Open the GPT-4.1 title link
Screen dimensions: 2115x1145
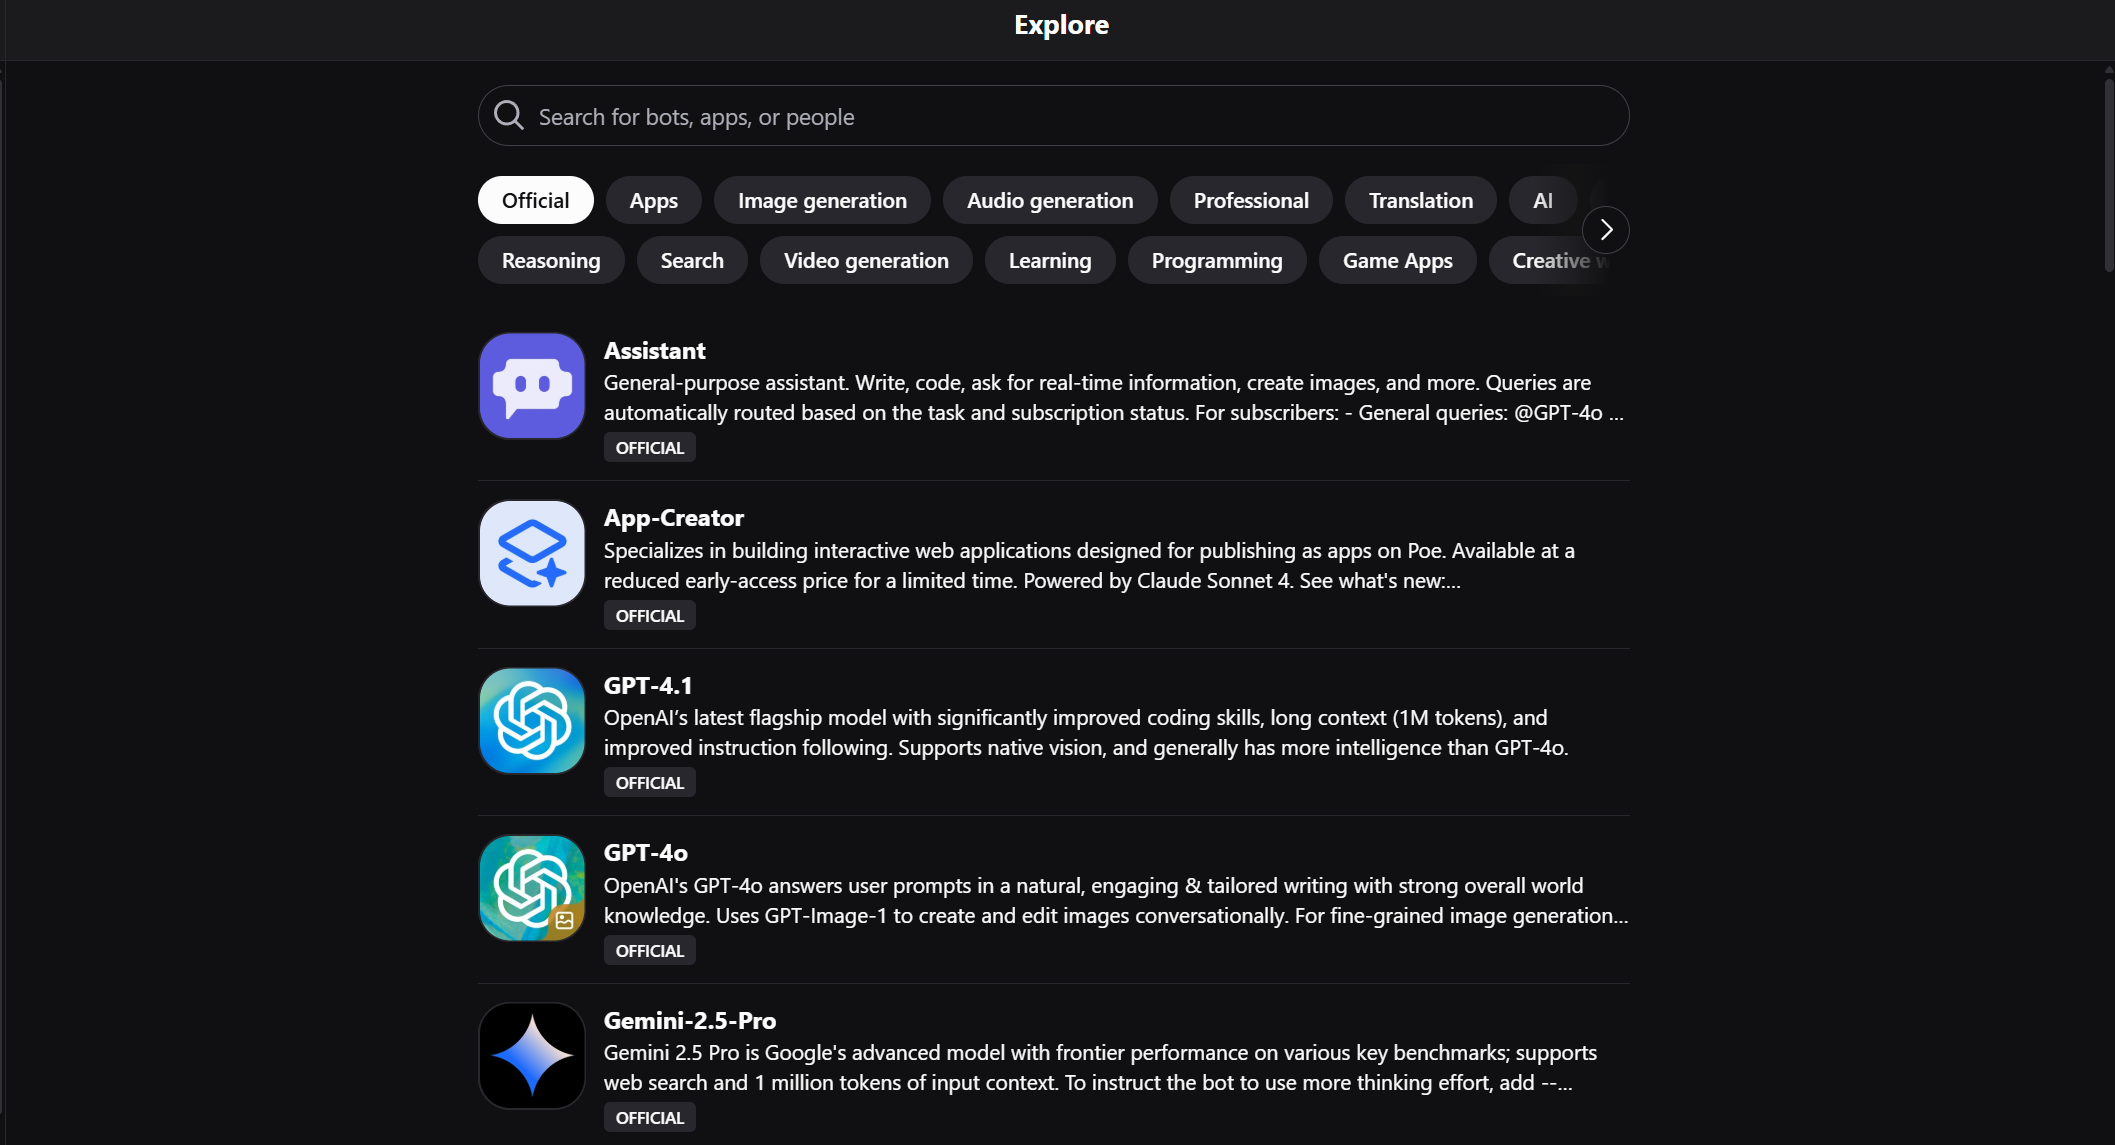pyautogui.click(x=648, y=686)
